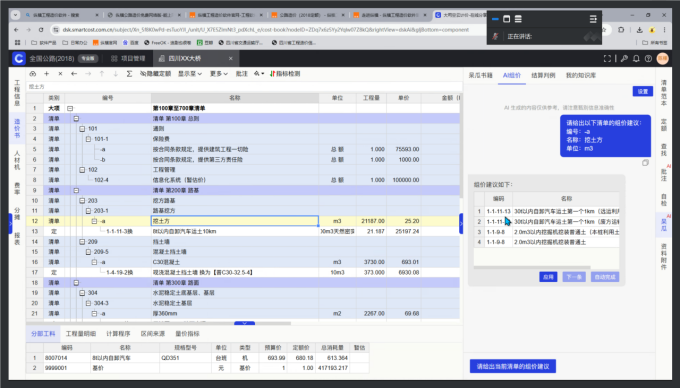Click the left arrow outdent icon
This screenshot has height=388, width=680.
74,74
